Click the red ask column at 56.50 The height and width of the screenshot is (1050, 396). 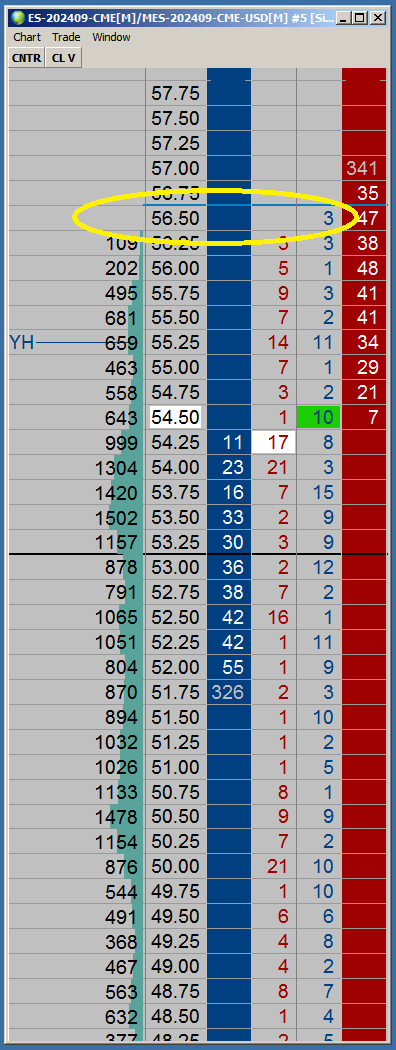(364, 218)
